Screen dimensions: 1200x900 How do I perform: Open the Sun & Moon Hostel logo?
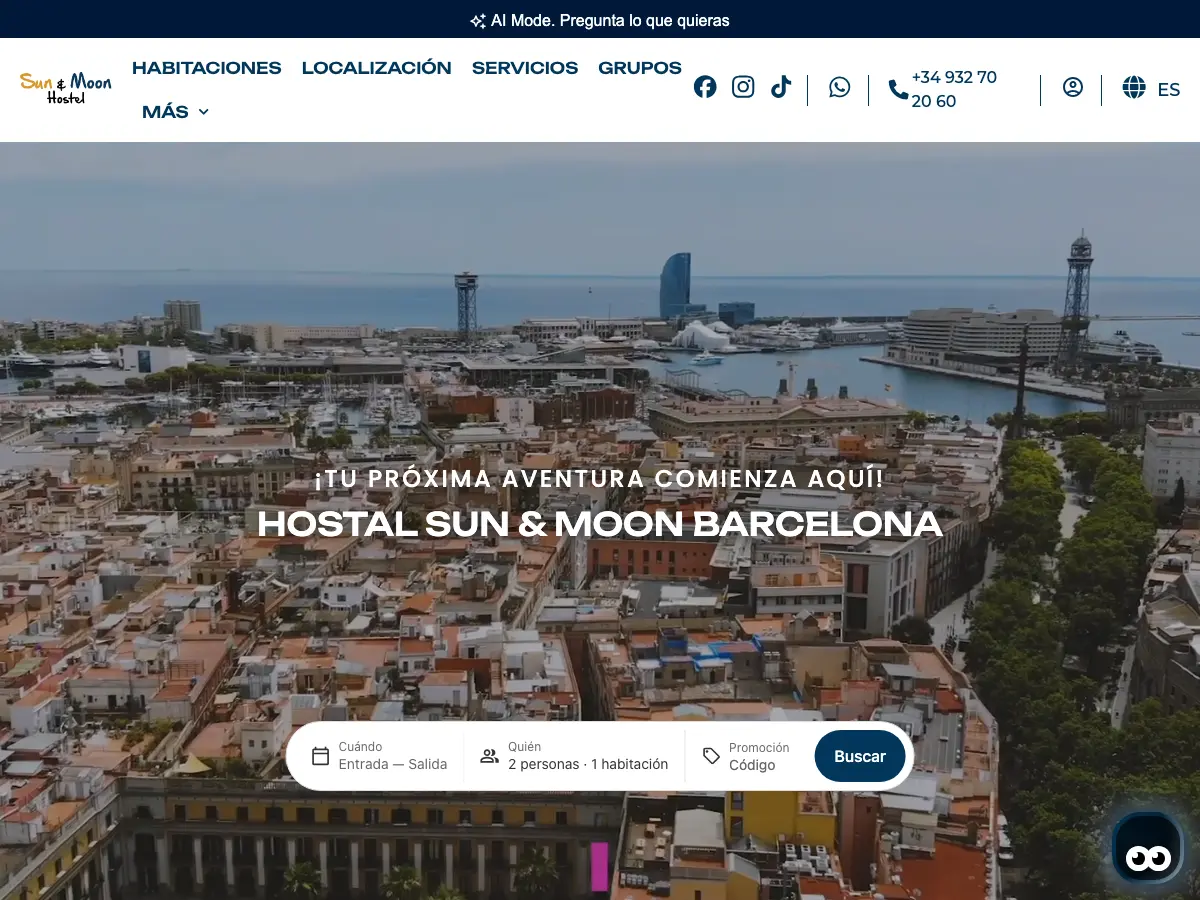(x=65, y=88)
